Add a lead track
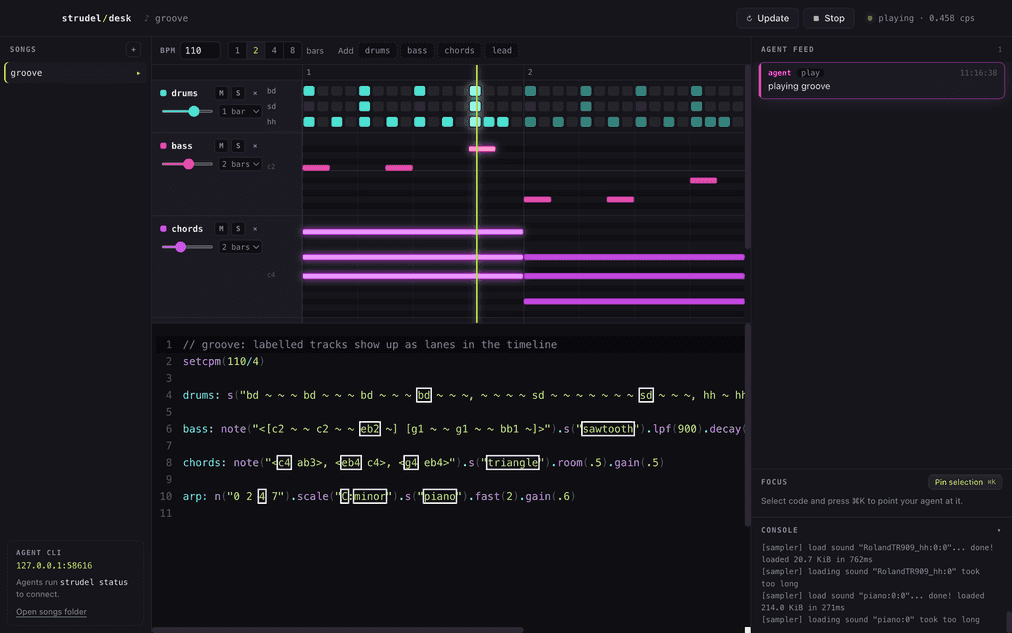 pyautogui.click(x=502, y=50)
